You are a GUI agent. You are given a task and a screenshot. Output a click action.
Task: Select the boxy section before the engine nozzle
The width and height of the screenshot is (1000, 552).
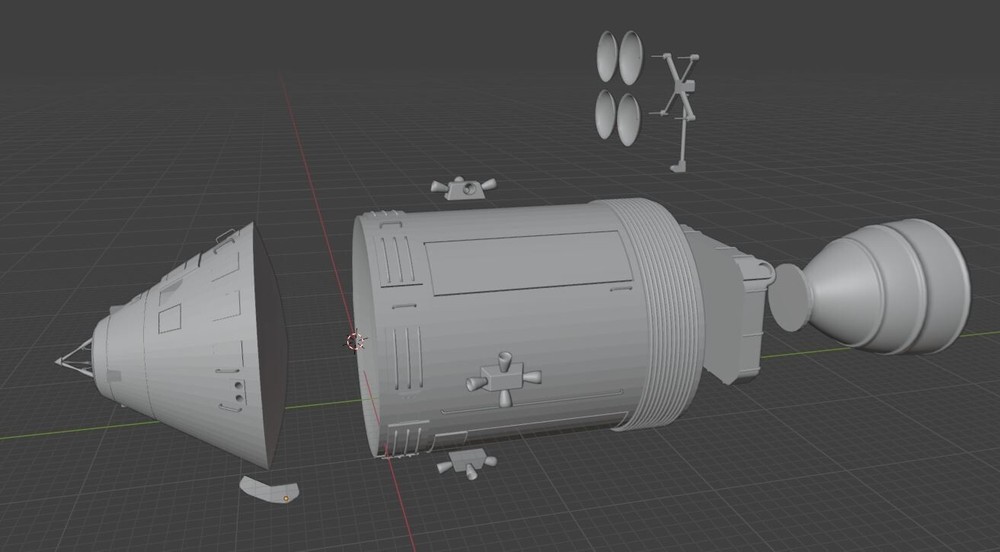(727, 303)
